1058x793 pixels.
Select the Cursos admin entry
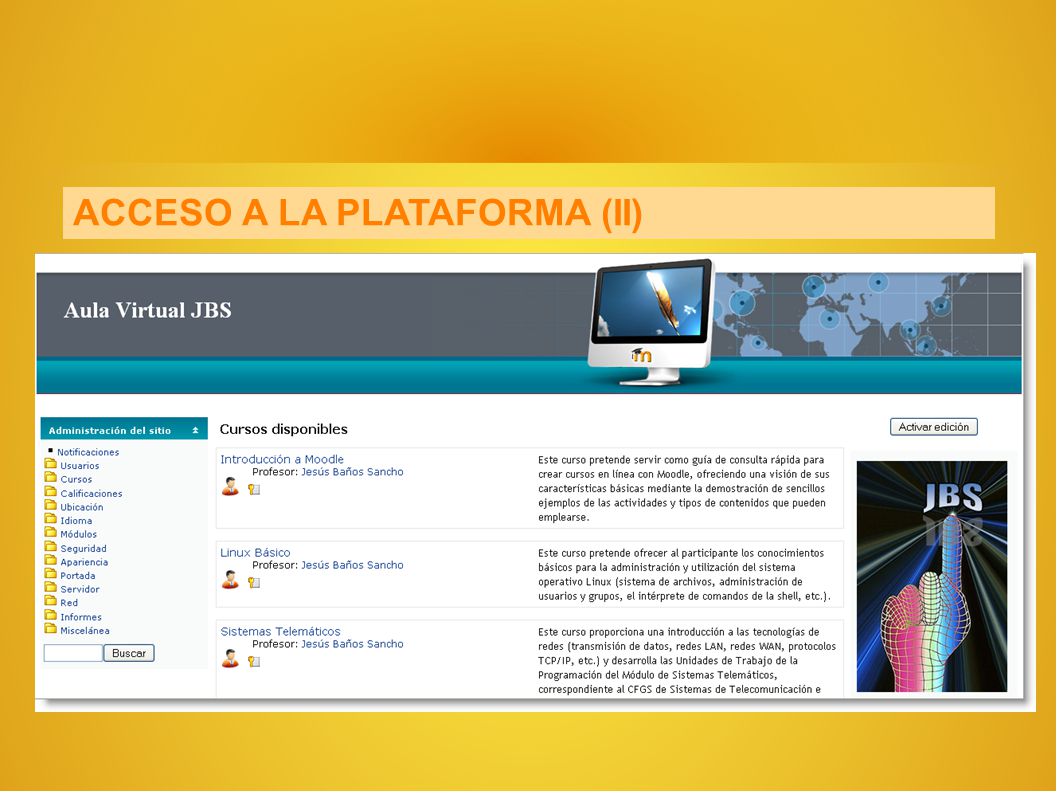tap(76, 479)
